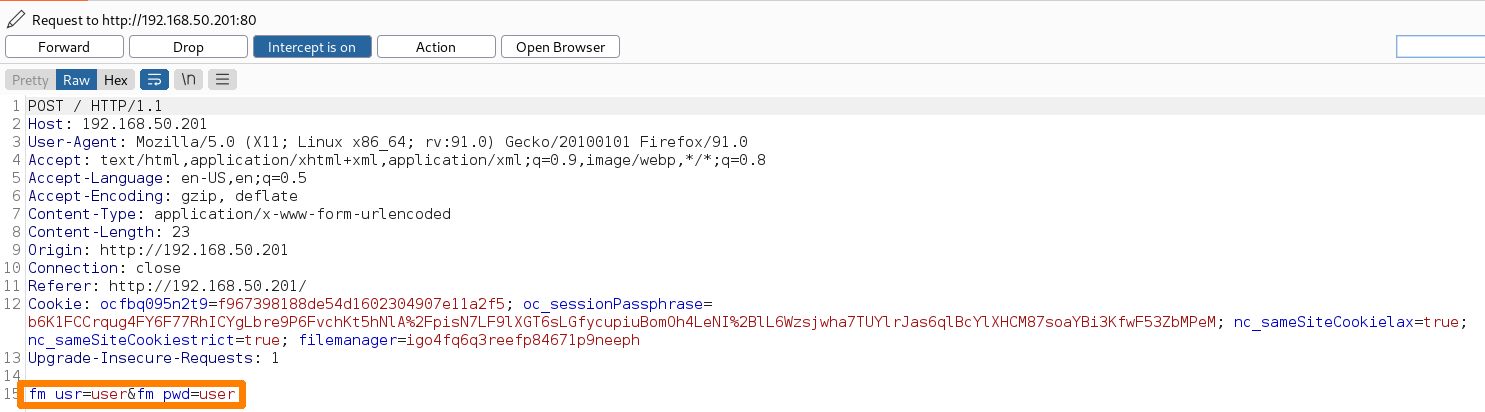Place cursor in the User-Agent header
Image resolution: width=1485 pixels, height=412 pixels.
pyautogui.click(x=387, y=142)
